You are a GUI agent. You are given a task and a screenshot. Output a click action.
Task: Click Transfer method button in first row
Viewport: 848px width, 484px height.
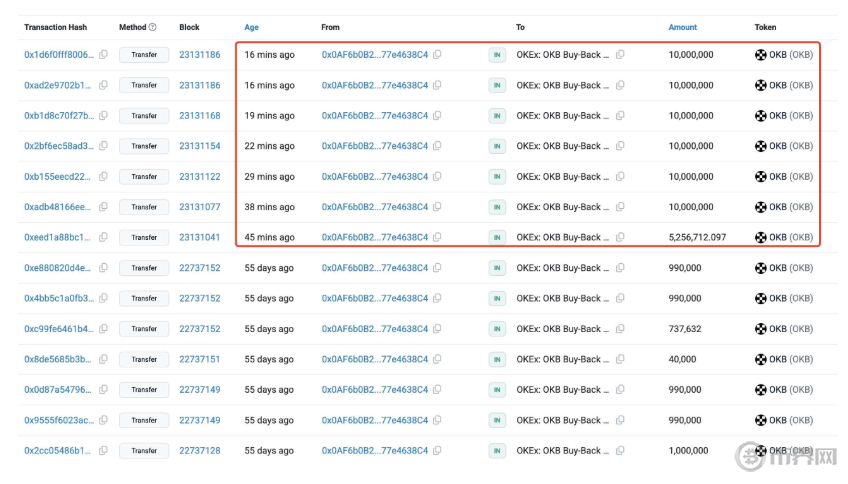tap(144, 55)
